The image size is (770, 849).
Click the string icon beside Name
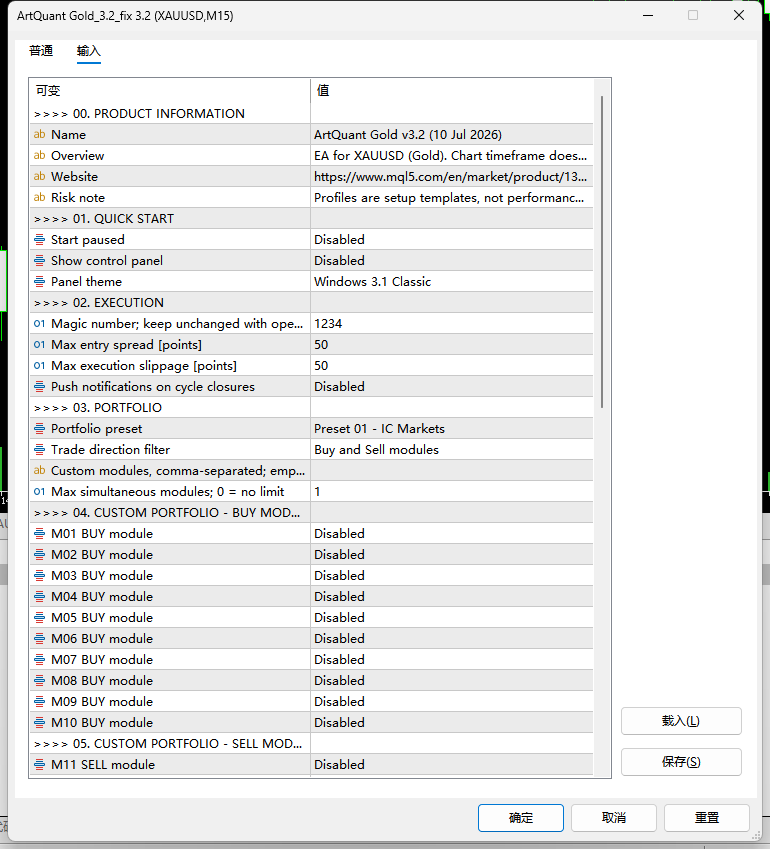tap(40, 134)
